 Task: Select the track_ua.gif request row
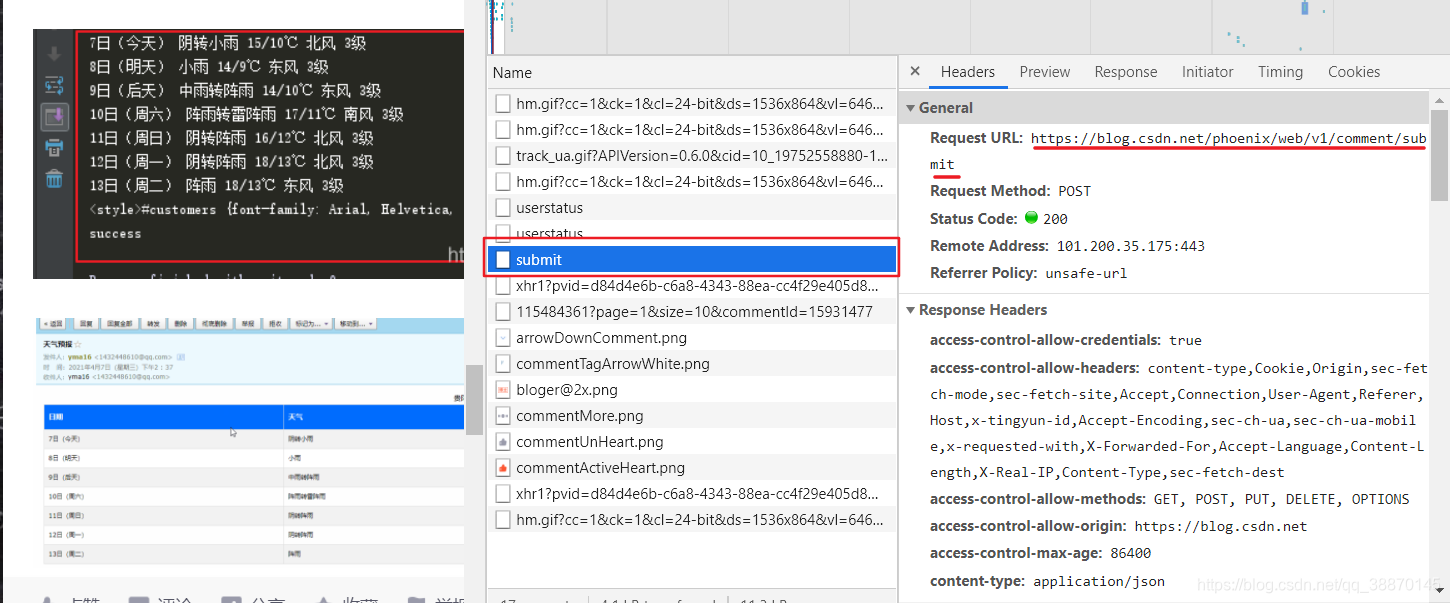692,156
